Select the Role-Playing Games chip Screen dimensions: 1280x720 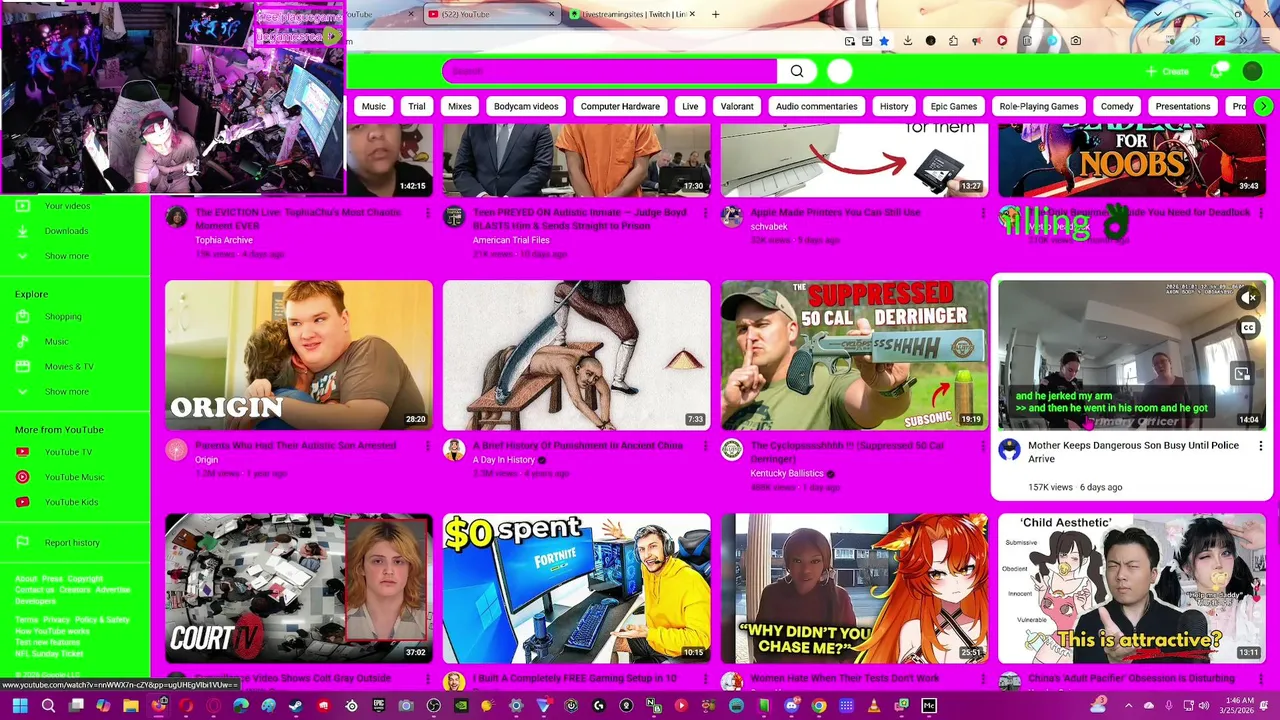click(x=1039, y=106)
